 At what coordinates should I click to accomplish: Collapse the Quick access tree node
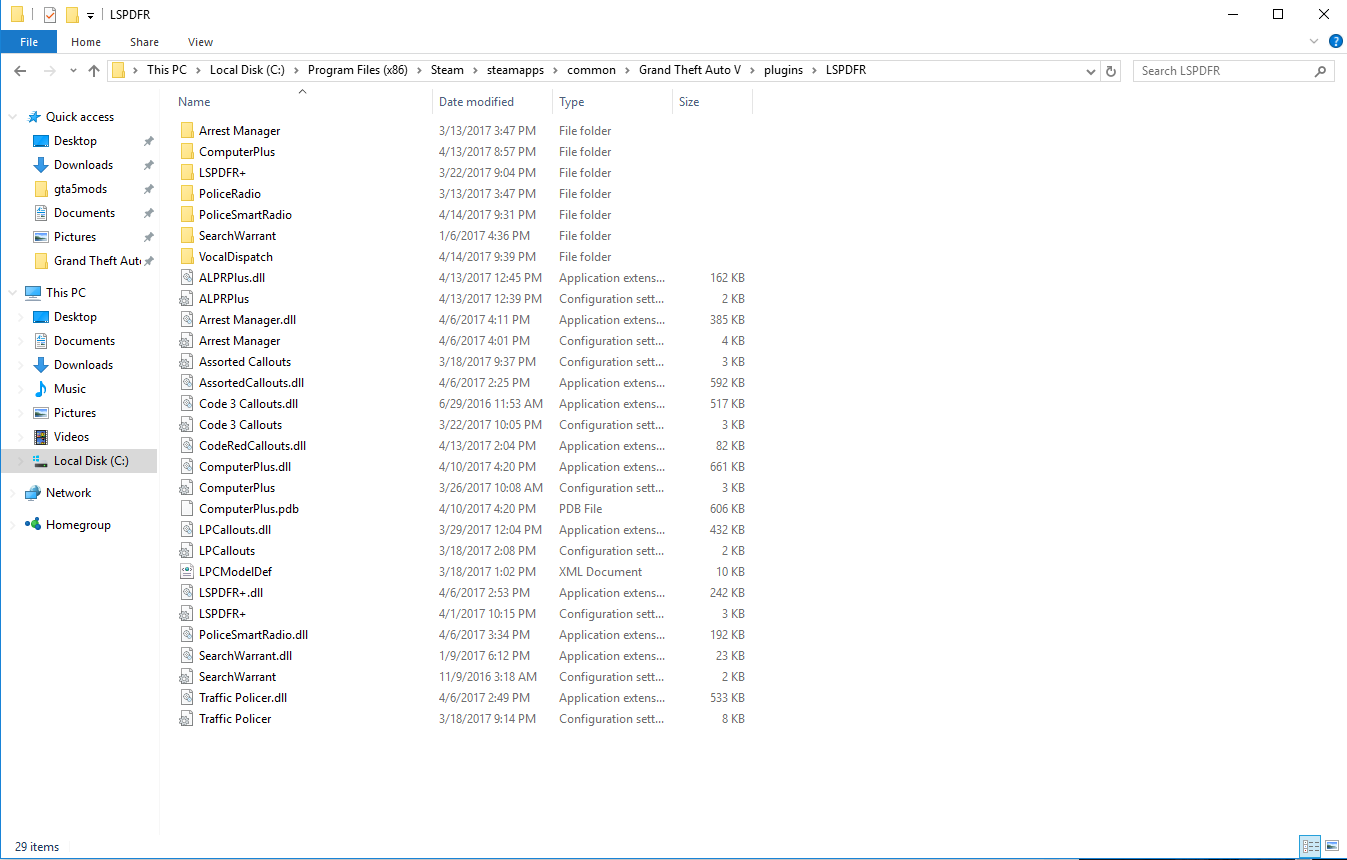pyautogui.click(x=14, y=117)
